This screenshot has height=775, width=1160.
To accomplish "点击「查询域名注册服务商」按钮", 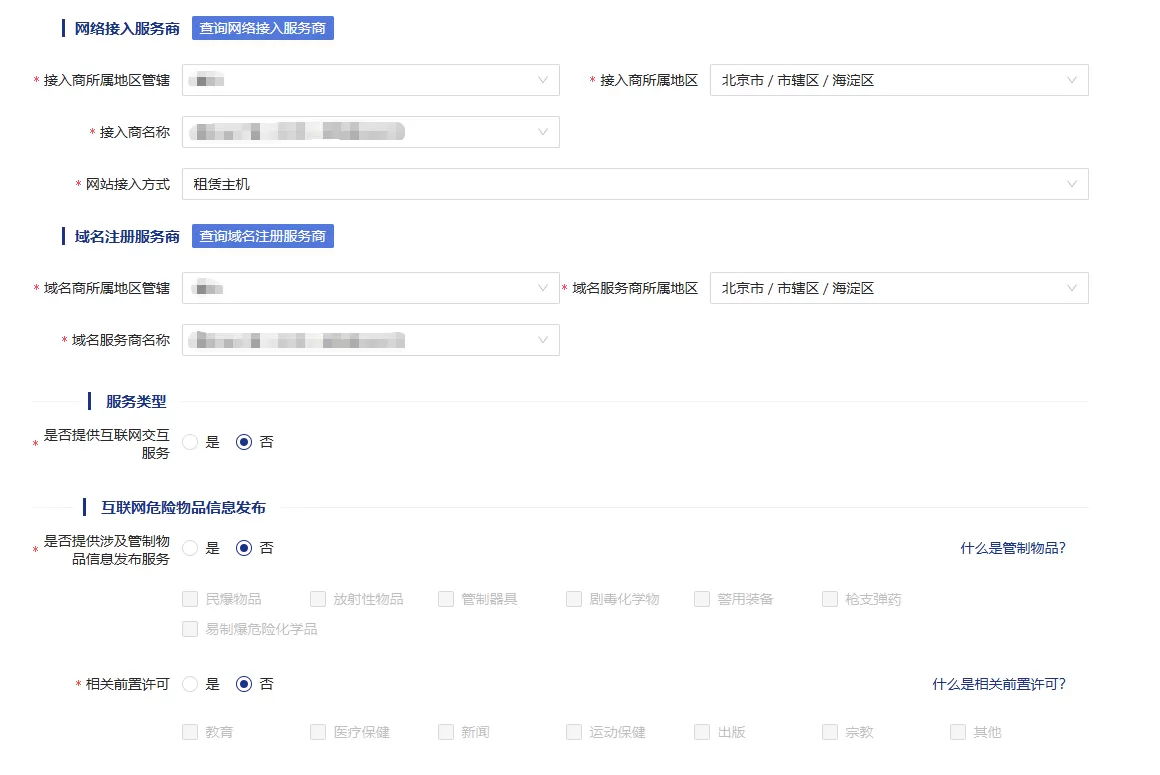I will coord(263,236).
